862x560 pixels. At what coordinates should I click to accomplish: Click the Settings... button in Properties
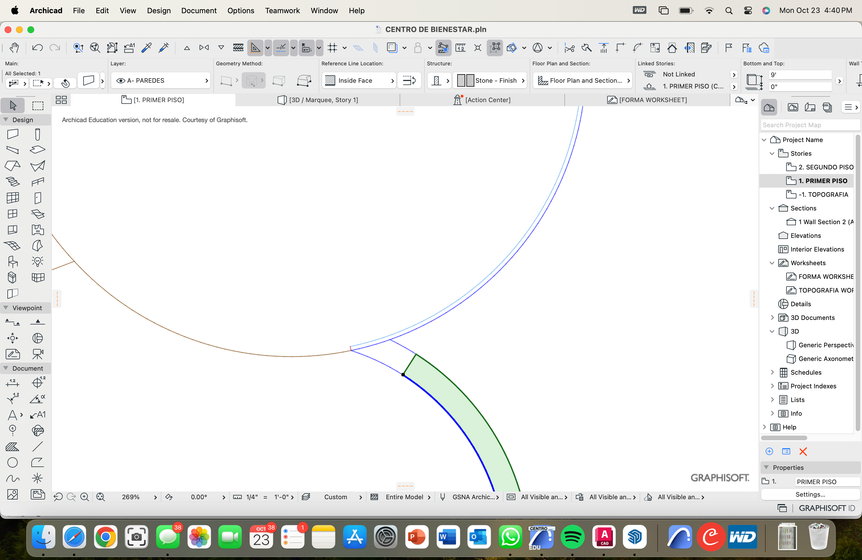pyautogui.click(x=810, y=495)
